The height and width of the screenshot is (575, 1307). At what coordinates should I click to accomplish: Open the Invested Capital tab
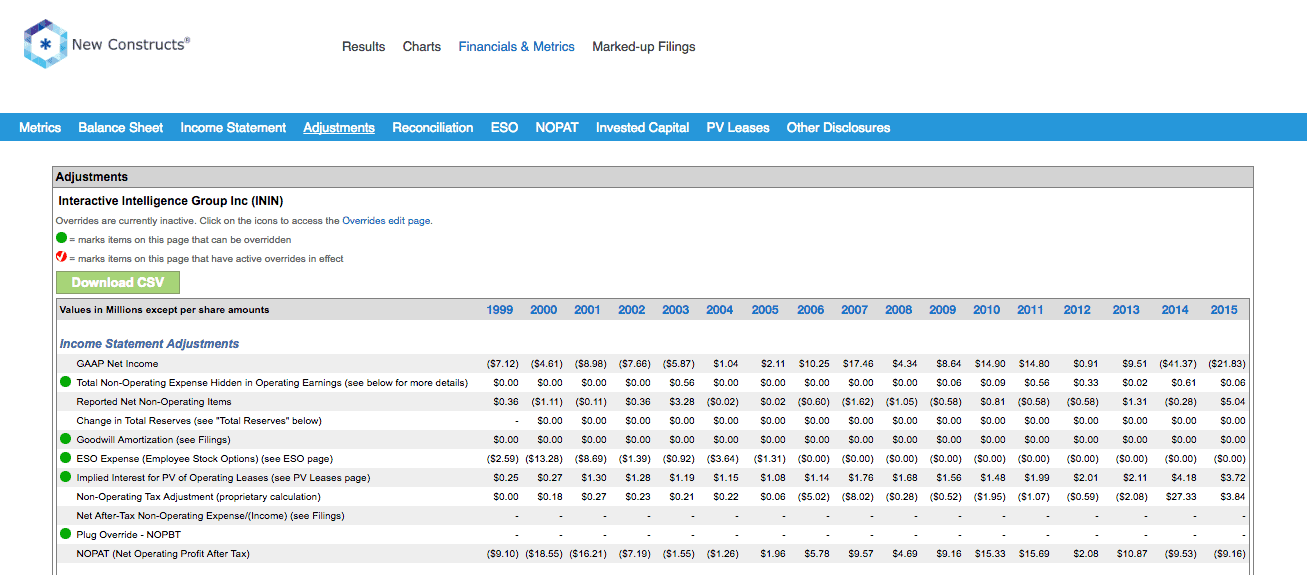point(642,127)
